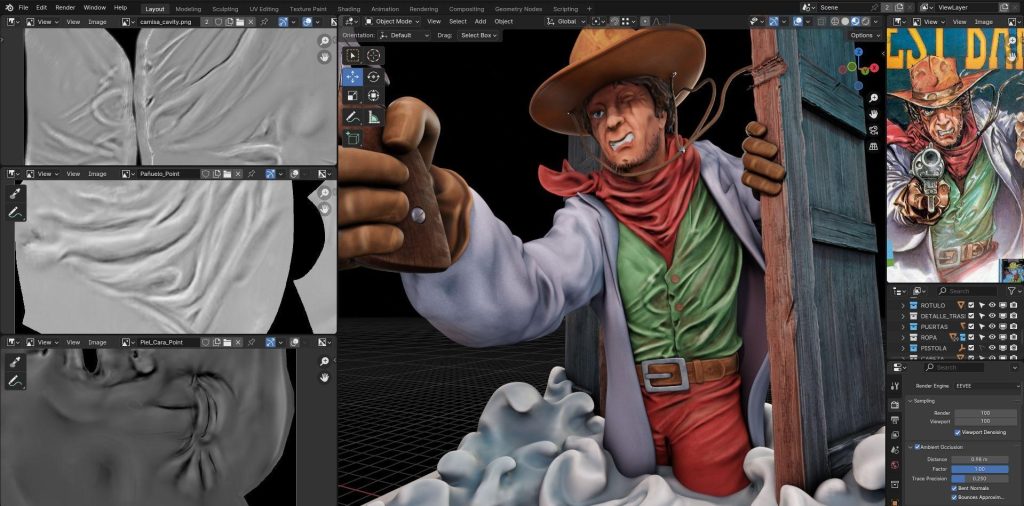Click the Options button in viewport

[865, 35]
